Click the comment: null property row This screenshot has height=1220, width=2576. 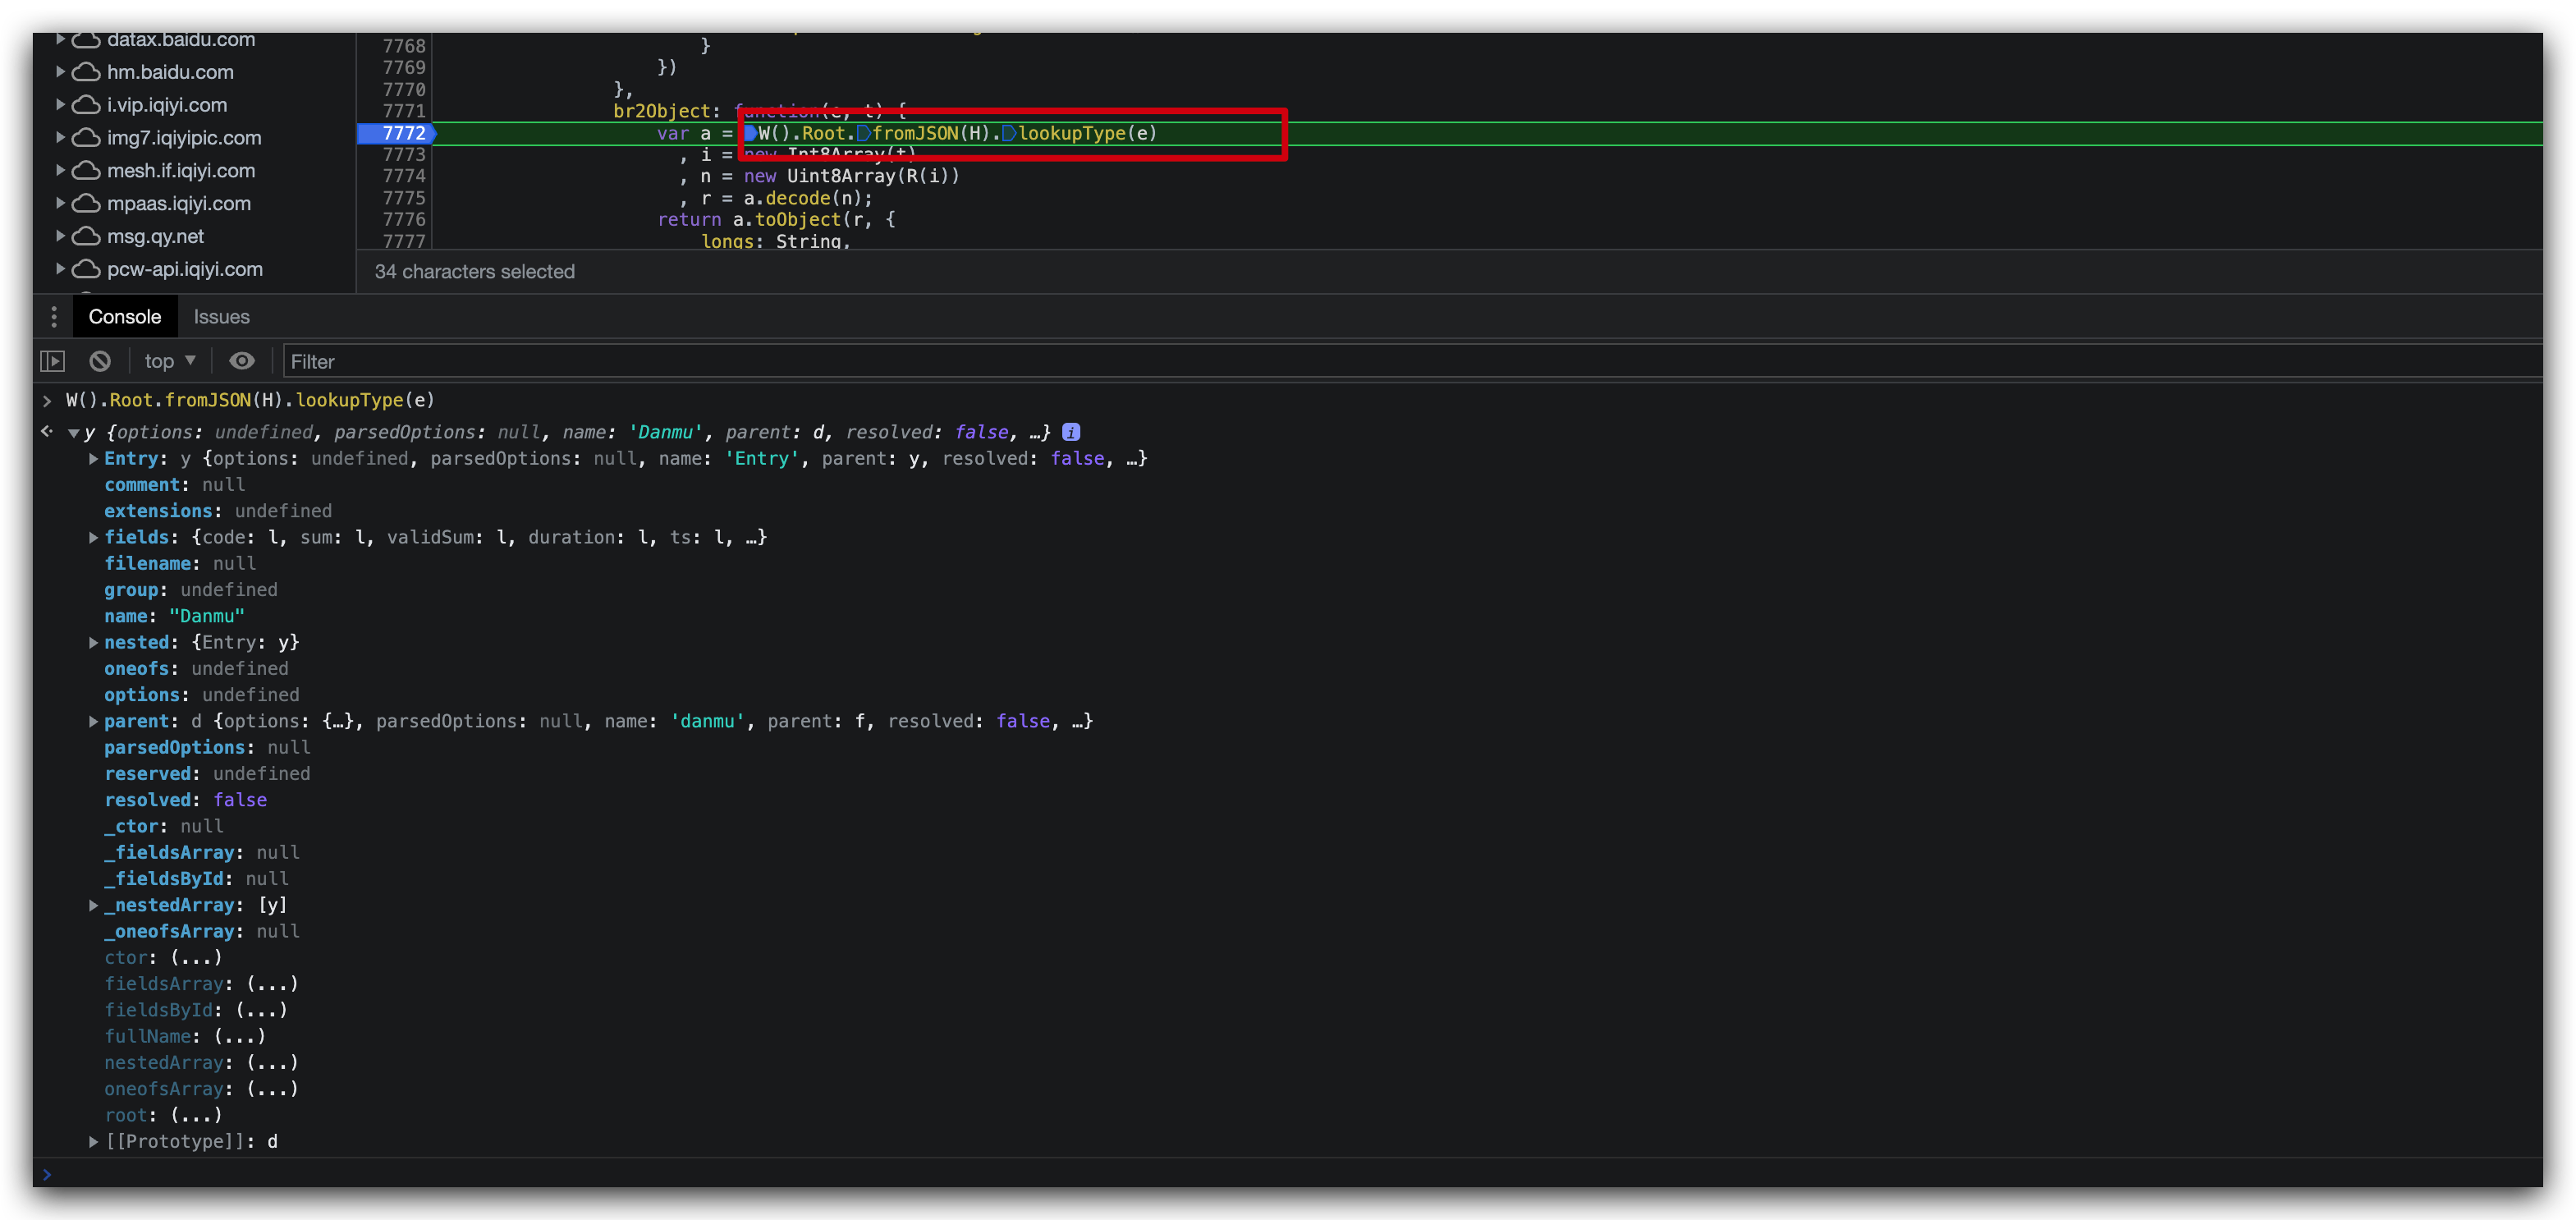click(x=175, y=485)
